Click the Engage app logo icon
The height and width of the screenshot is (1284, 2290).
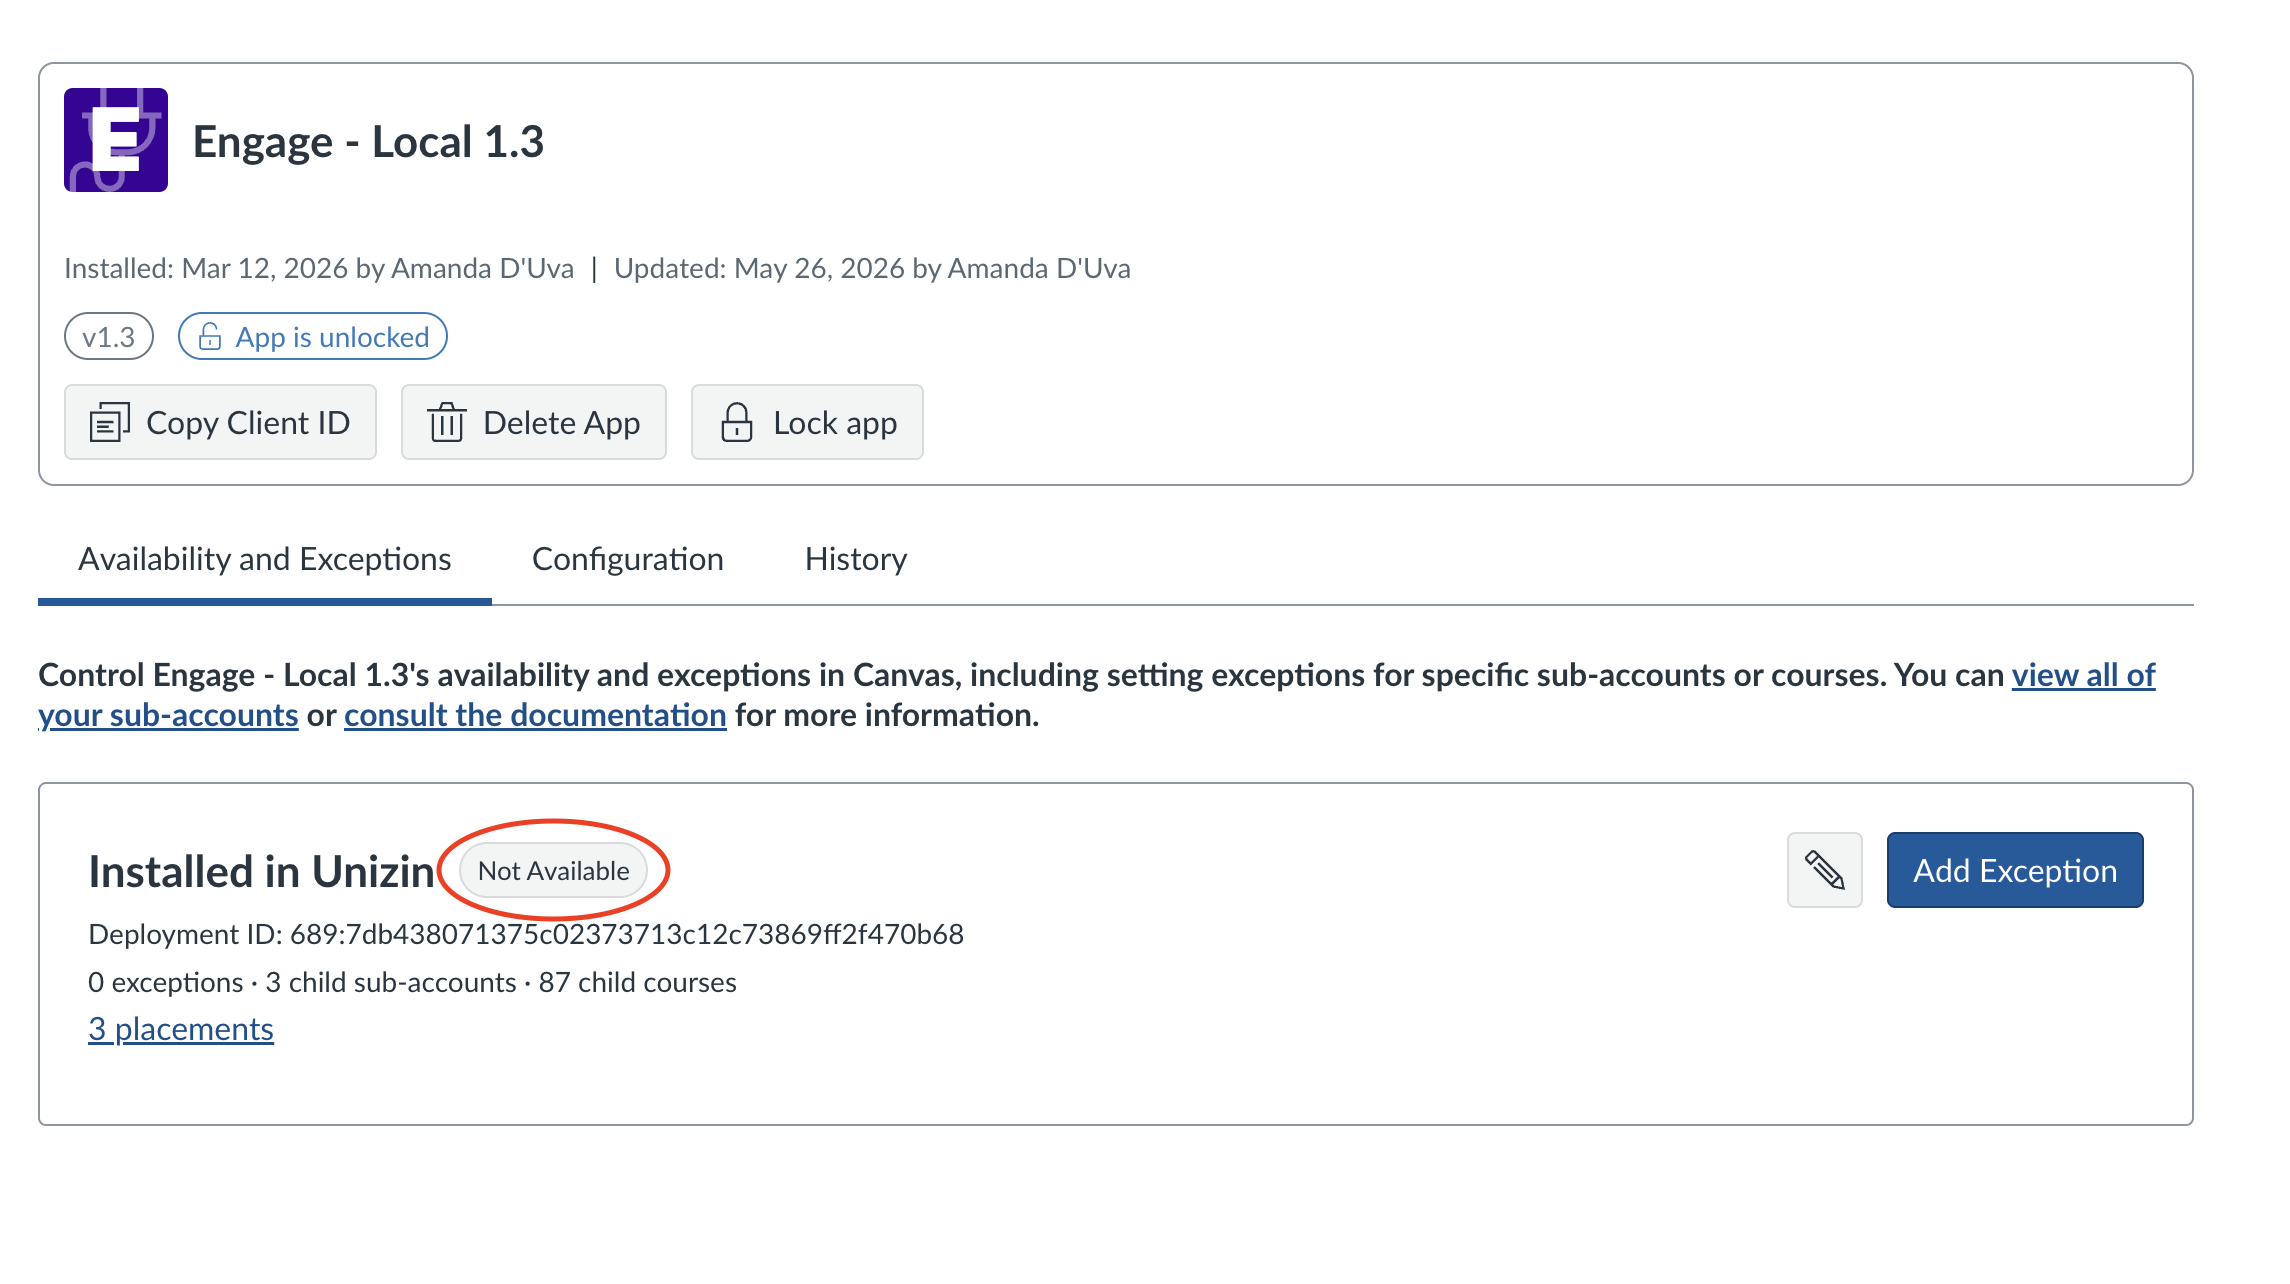point(116,140)
